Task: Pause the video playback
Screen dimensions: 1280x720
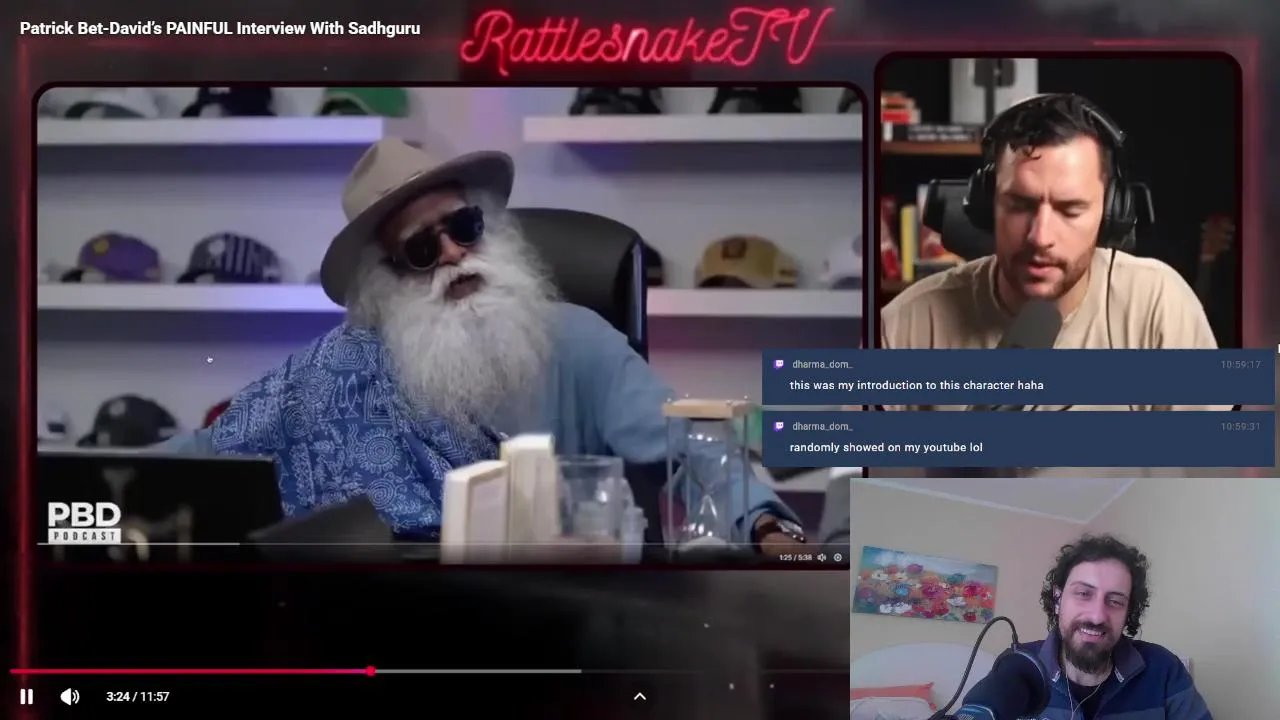Action: pyautogui.click(x=27, y=696)
